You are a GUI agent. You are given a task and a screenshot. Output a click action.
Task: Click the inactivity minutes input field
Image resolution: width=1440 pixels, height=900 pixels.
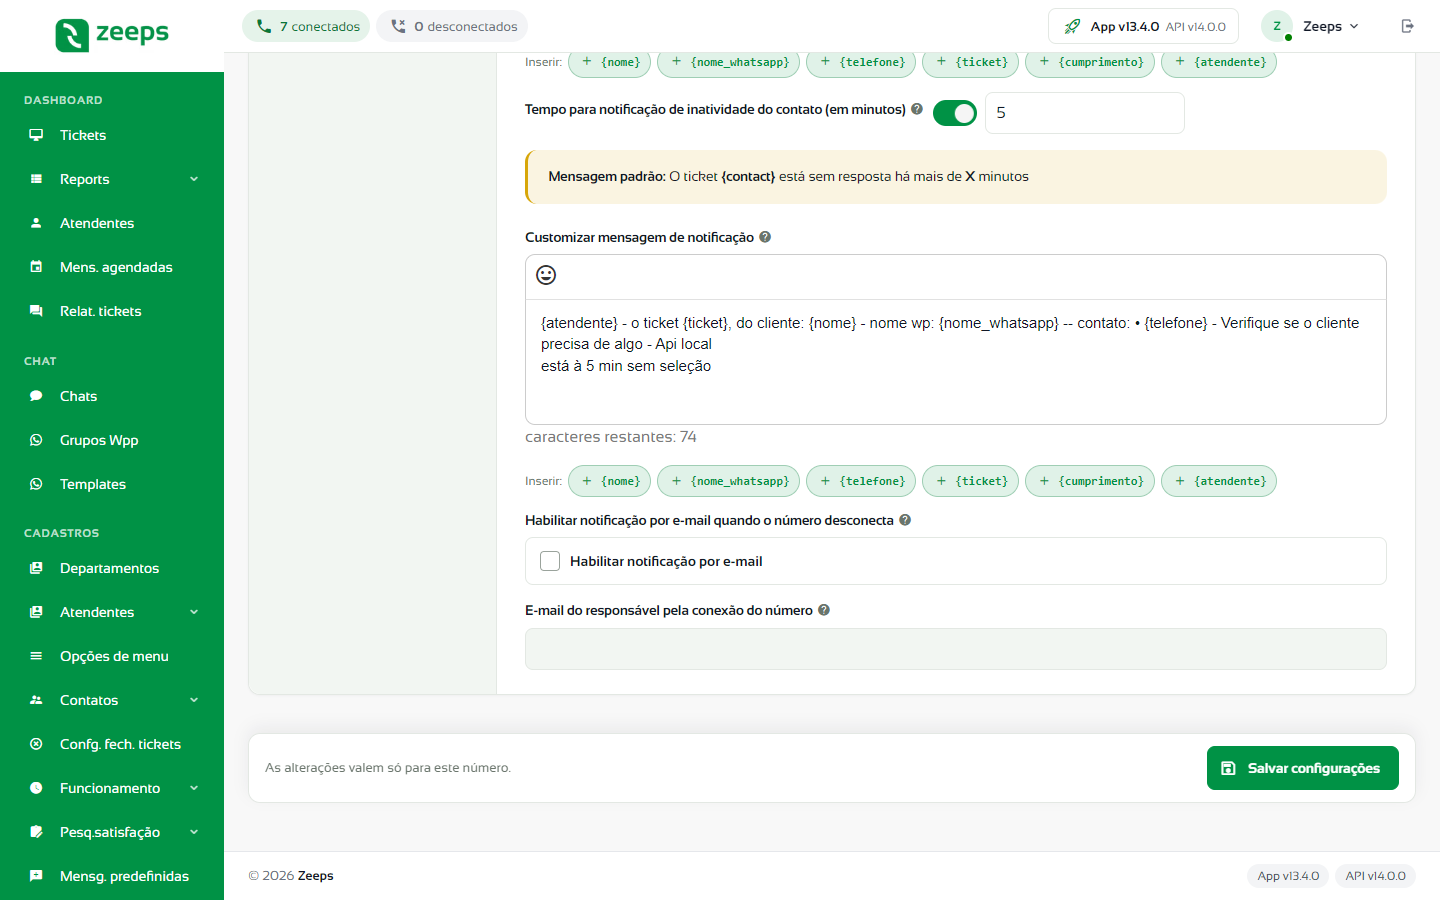click(x=1085, y=113)
